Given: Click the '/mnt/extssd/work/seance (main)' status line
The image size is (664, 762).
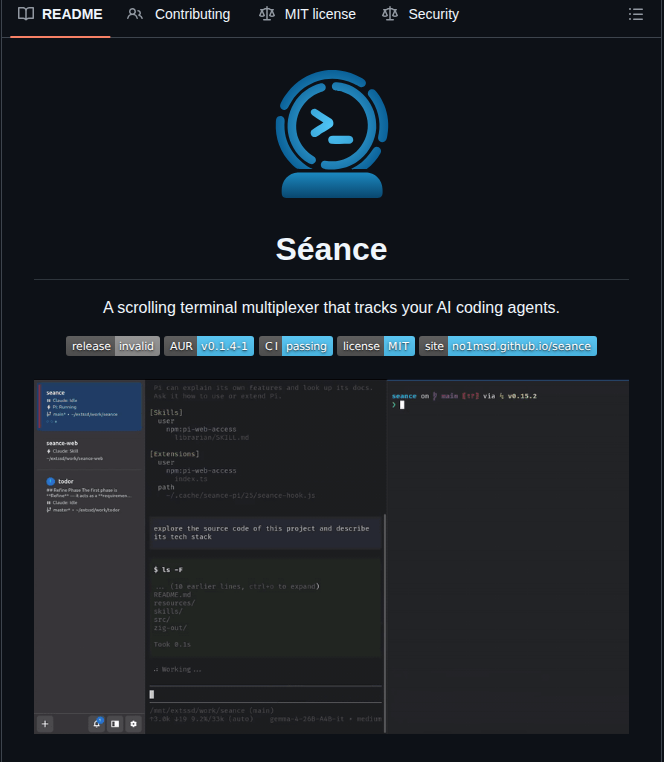Looking at the screenshot, I should (212, 710).
